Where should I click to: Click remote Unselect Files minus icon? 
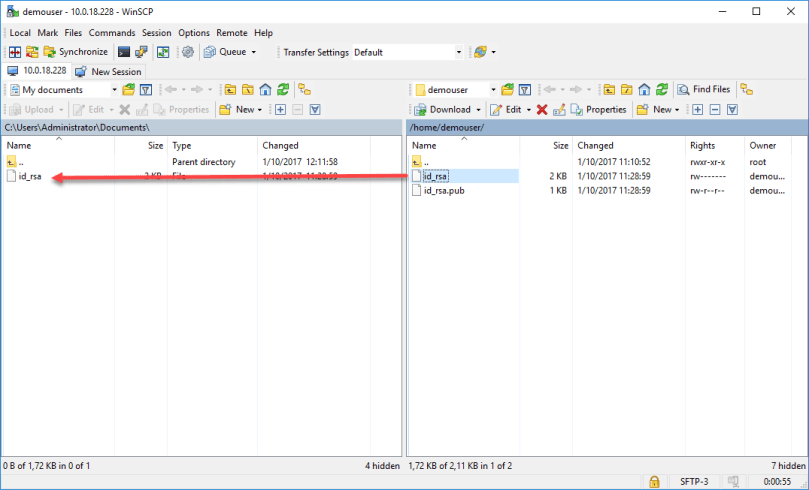pos(715,109)
